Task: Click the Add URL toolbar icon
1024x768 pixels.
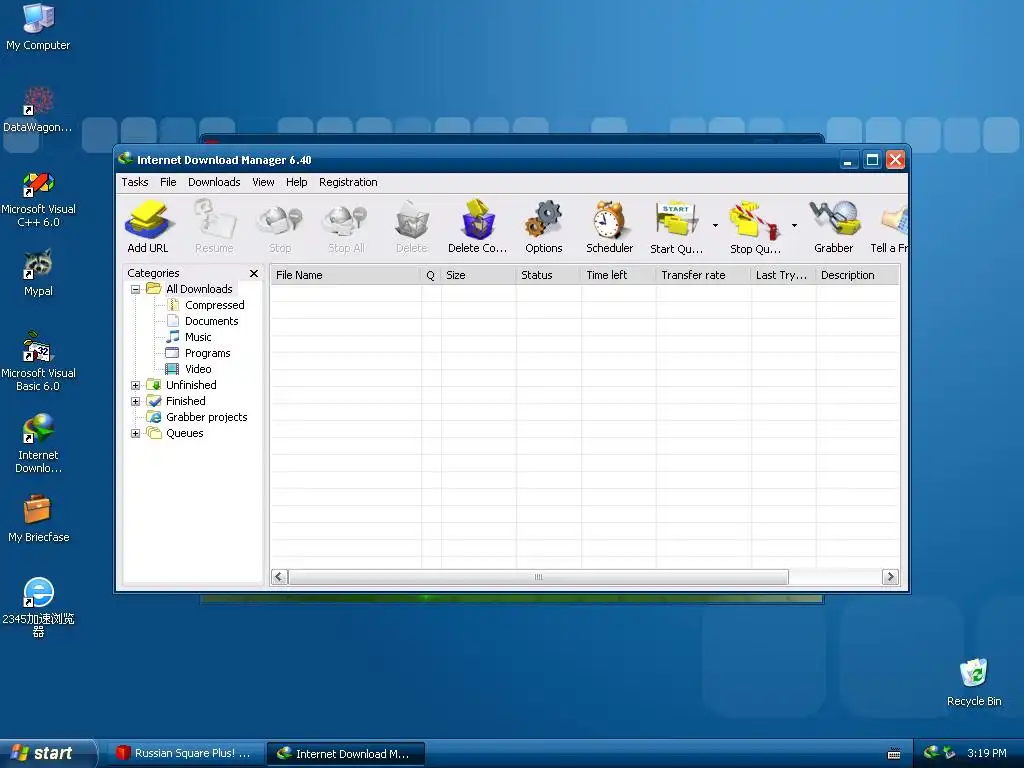Action: coord(148,226)
